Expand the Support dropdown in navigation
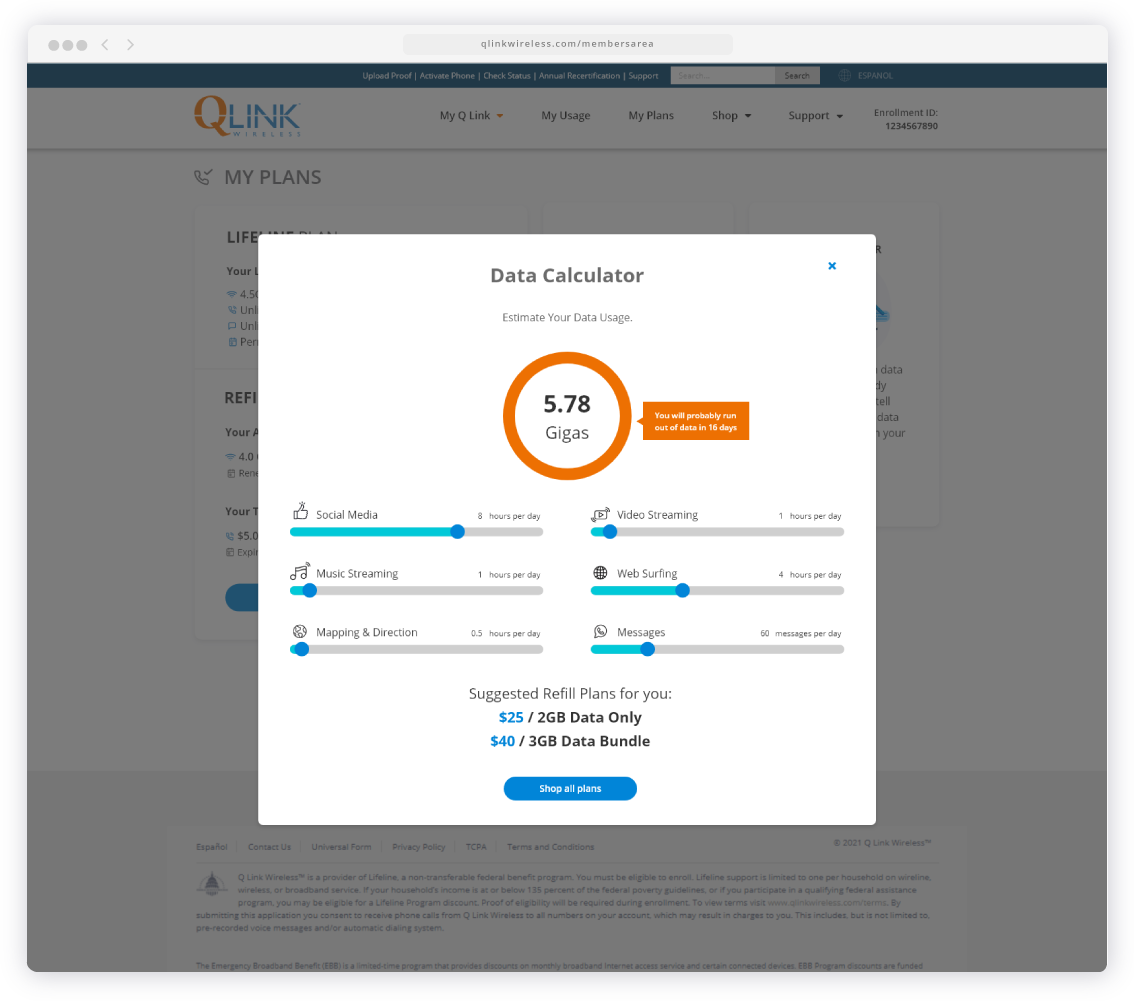The height and width of the screenshot is (1001, 1134). point(816,116)
